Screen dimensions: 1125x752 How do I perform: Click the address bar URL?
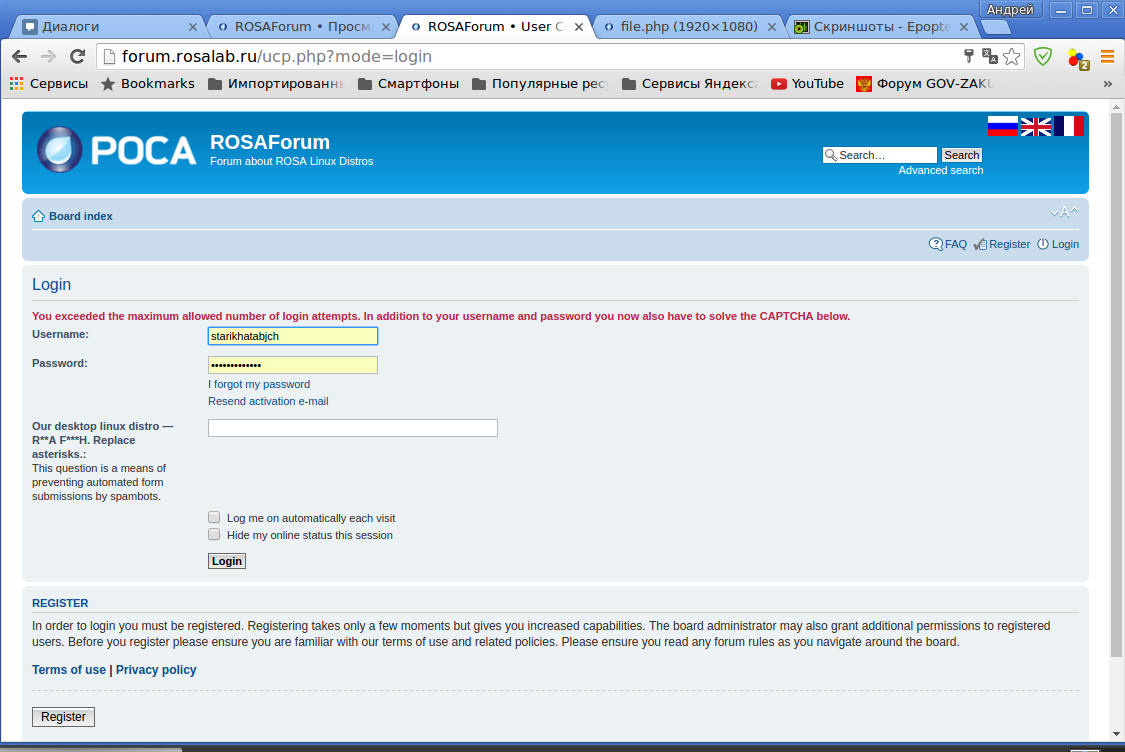[277, 56]
